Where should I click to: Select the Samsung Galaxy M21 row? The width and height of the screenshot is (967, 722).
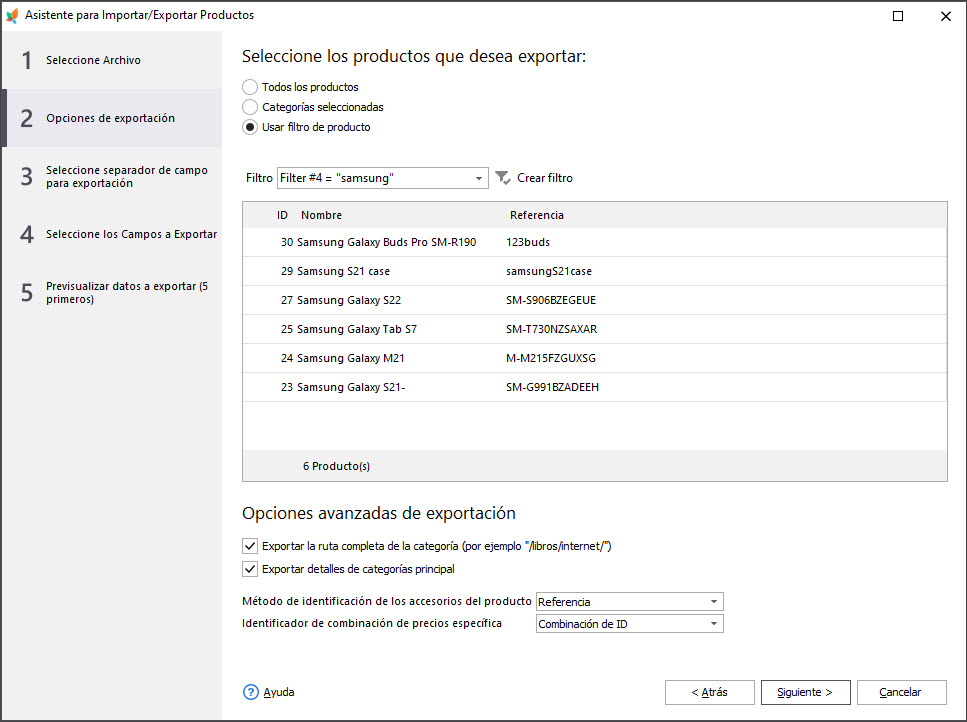[x=595, y=358]
